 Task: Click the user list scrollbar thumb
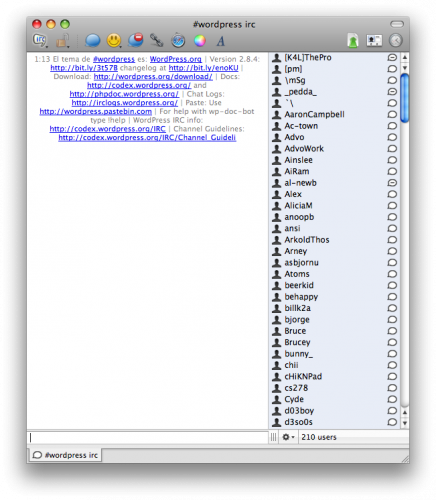(405, 98)
